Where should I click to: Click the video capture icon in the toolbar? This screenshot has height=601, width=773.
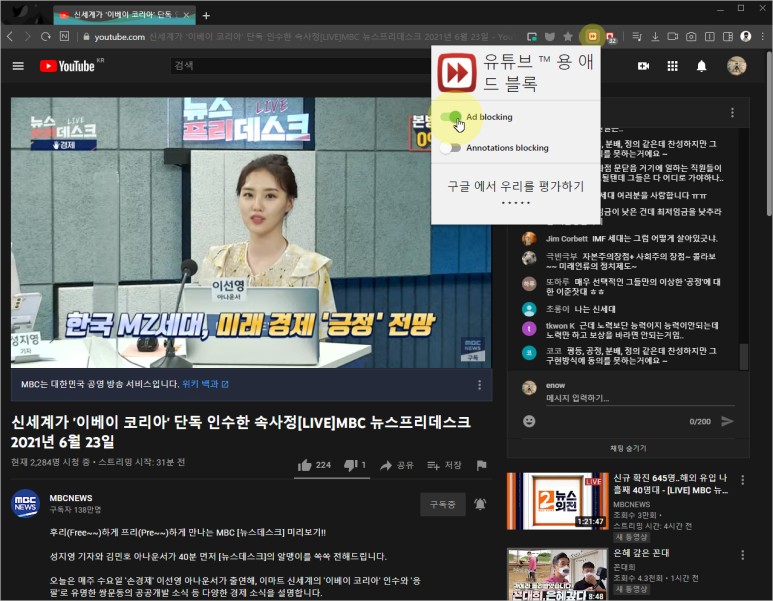[x=673, y=36]
